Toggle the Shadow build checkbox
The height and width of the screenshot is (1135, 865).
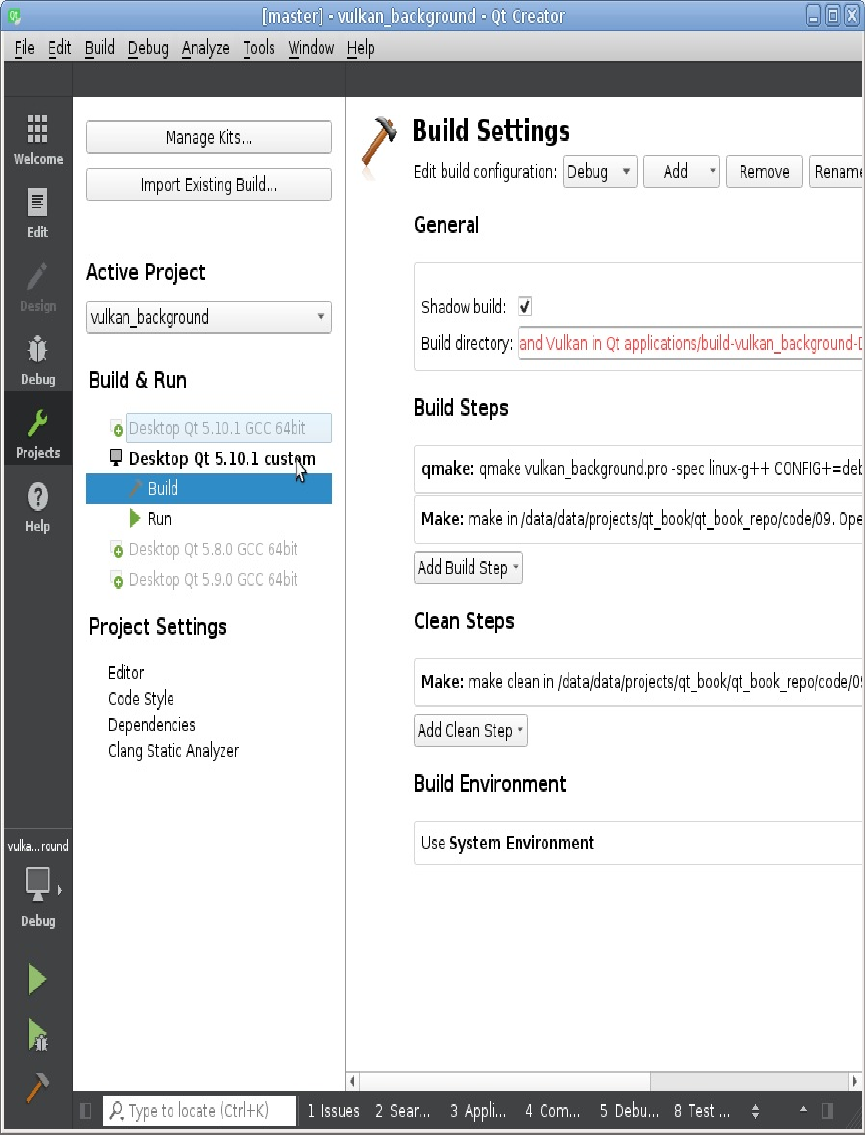(x=525, y=306)
